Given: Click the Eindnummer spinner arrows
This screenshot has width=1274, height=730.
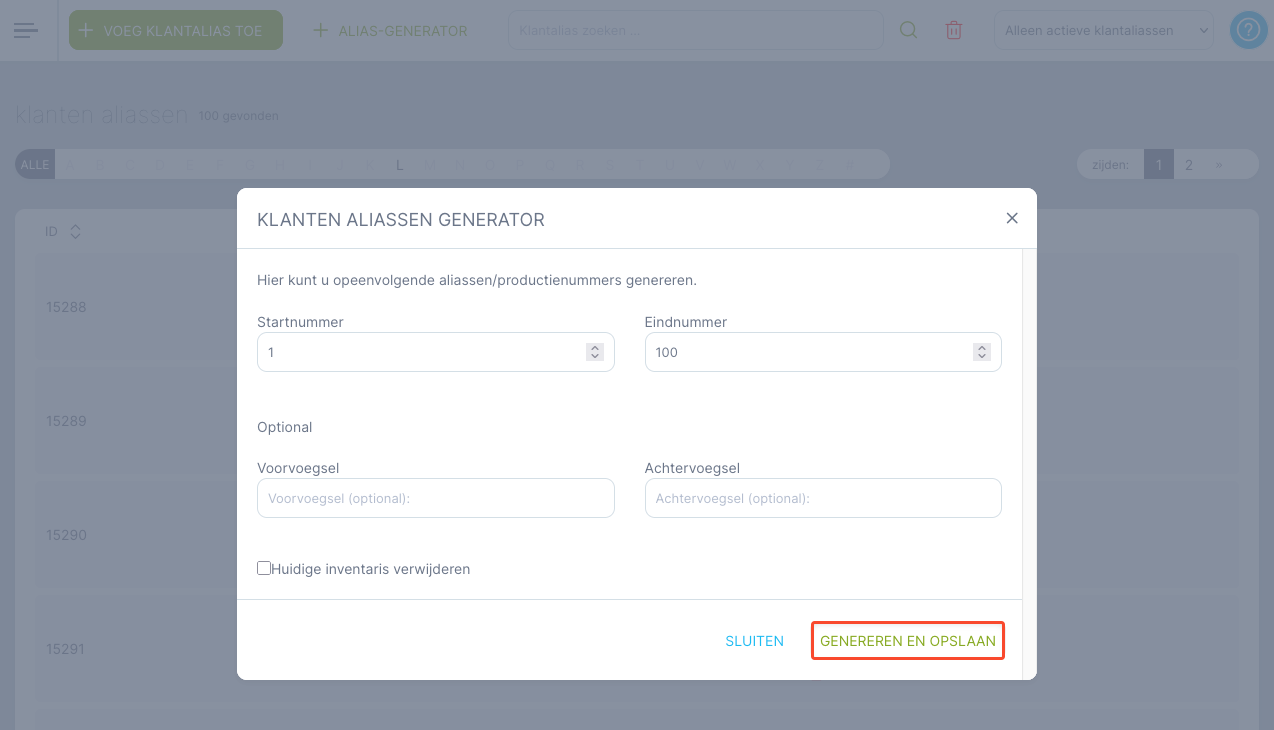Looking at the screenshot, I should [982, 352].
